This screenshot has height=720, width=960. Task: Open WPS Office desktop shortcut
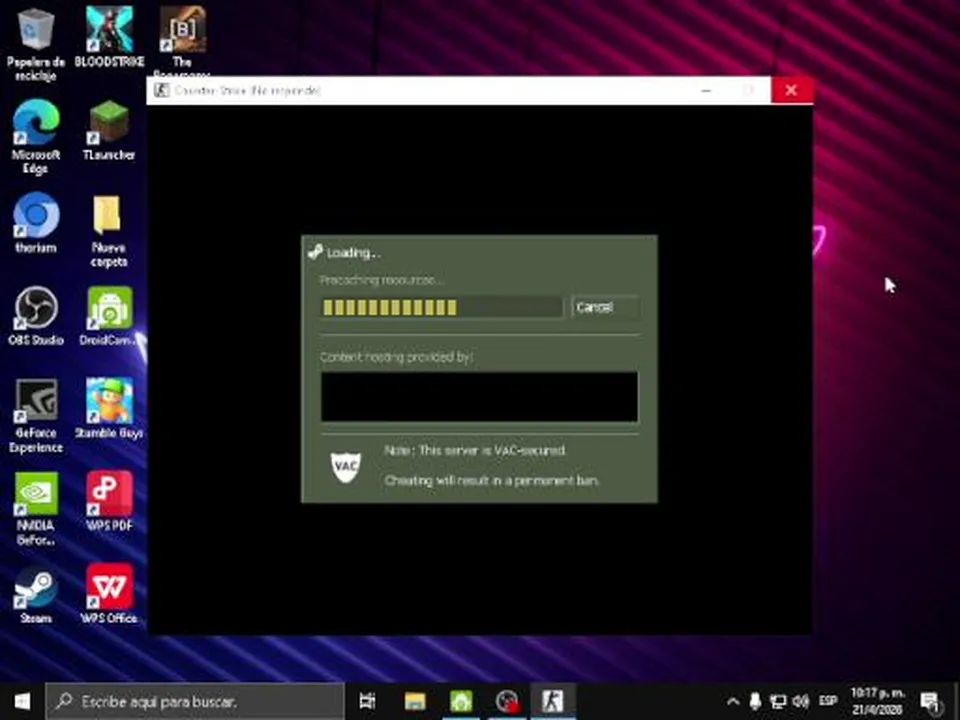(x=110, y=594)
